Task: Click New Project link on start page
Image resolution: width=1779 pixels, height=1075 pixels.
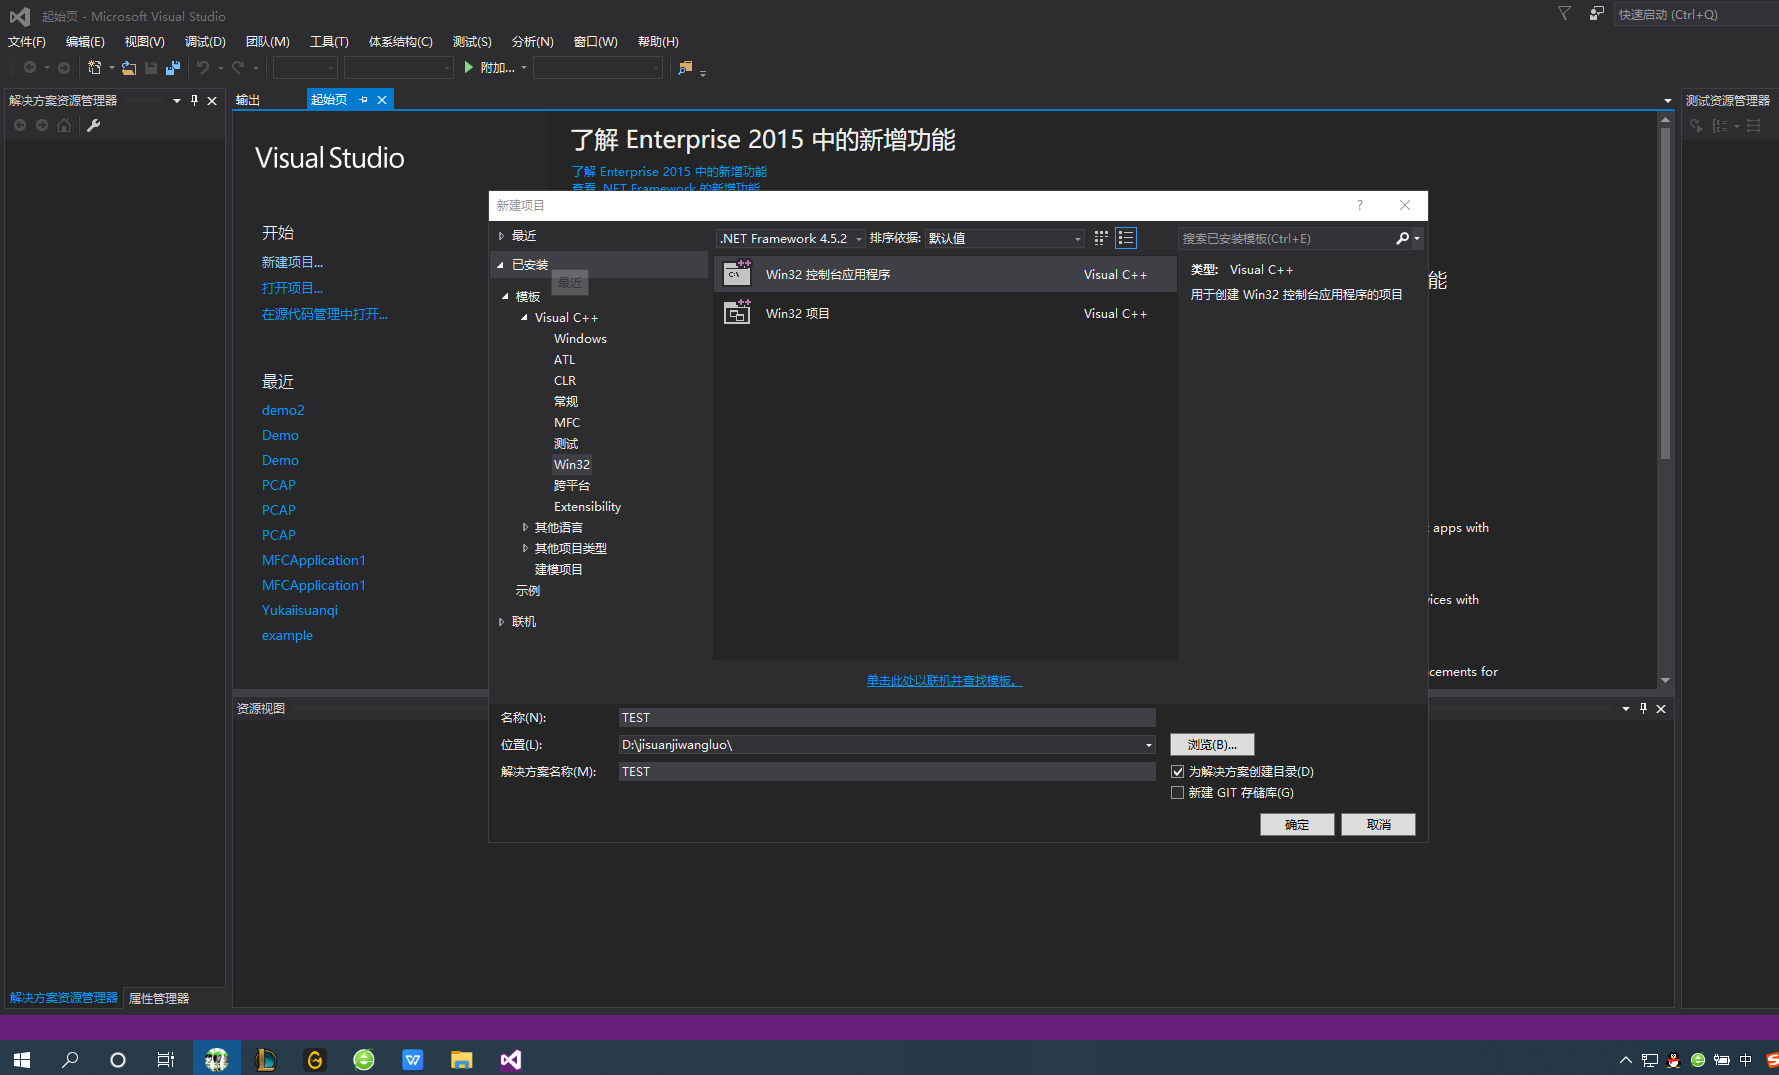Action: [292, 262]
